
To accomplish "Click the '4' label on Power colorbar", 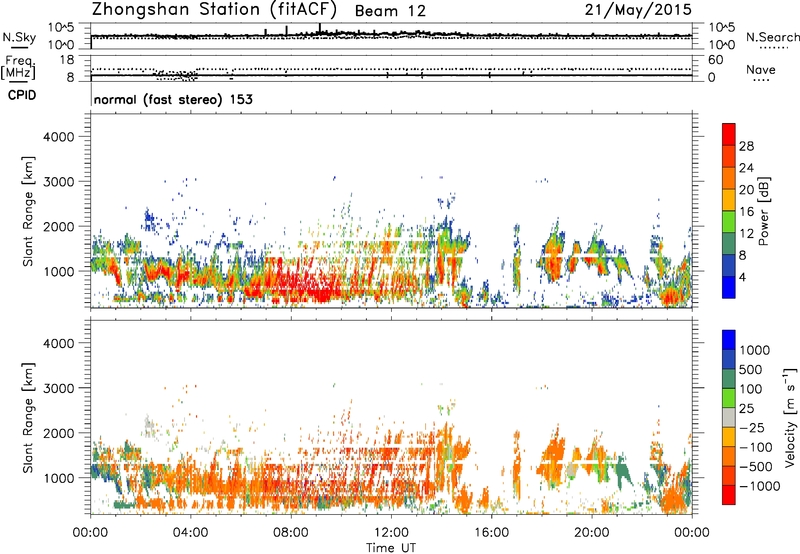I will click(743, 277).
